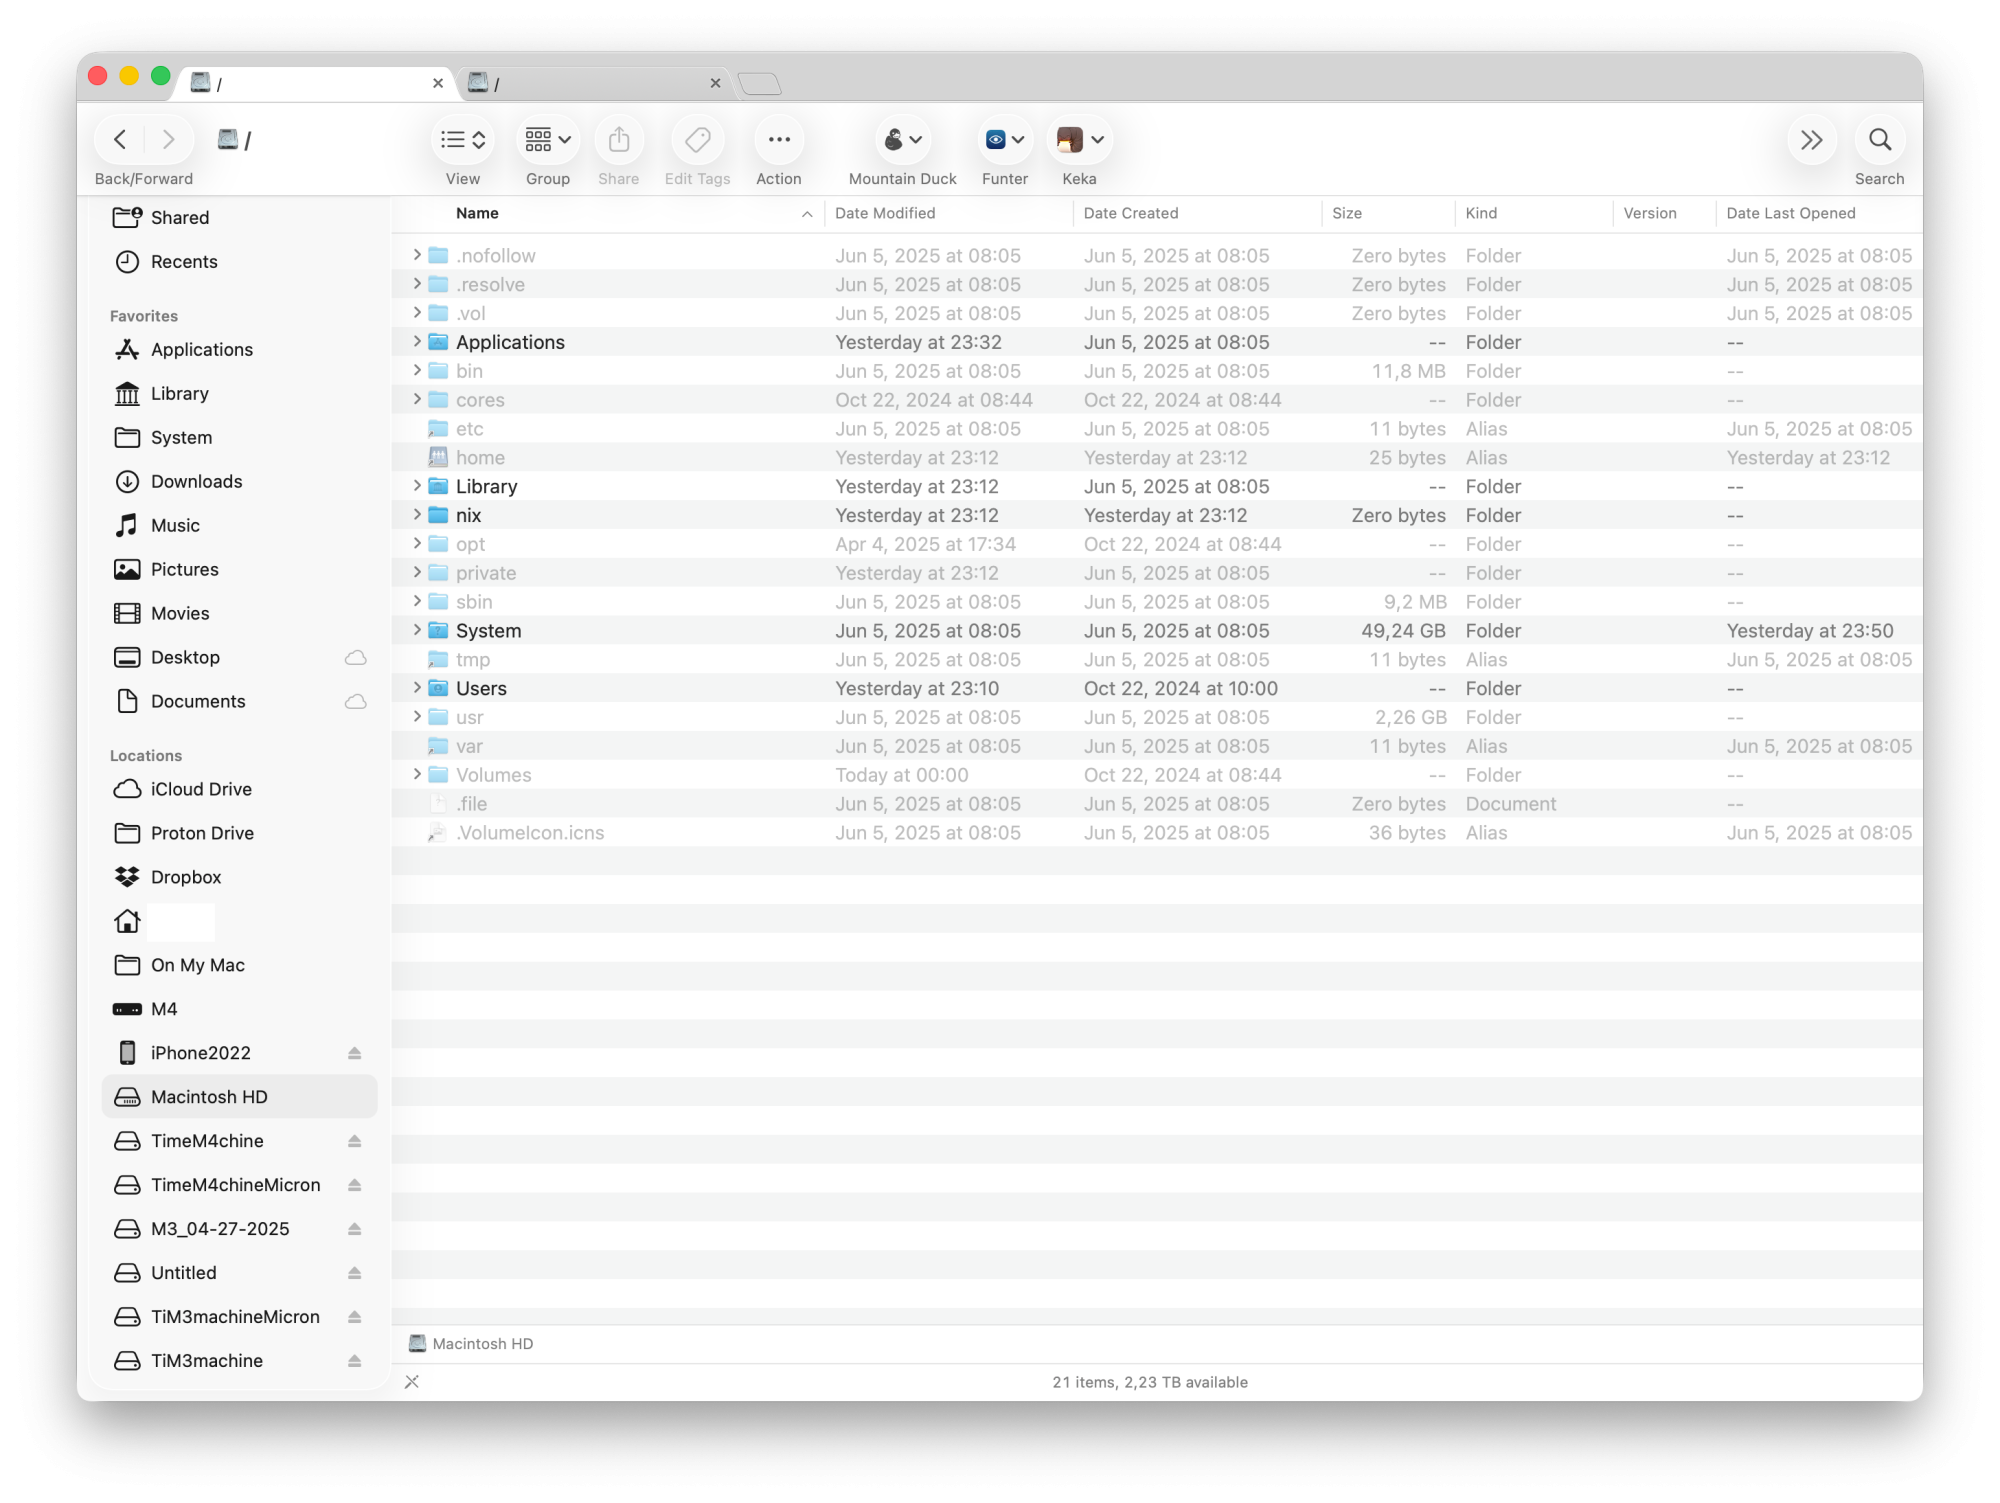The image size is (2000, 1503).
Task: Click the Search magnifier icon
Action: click(1879, 140)
